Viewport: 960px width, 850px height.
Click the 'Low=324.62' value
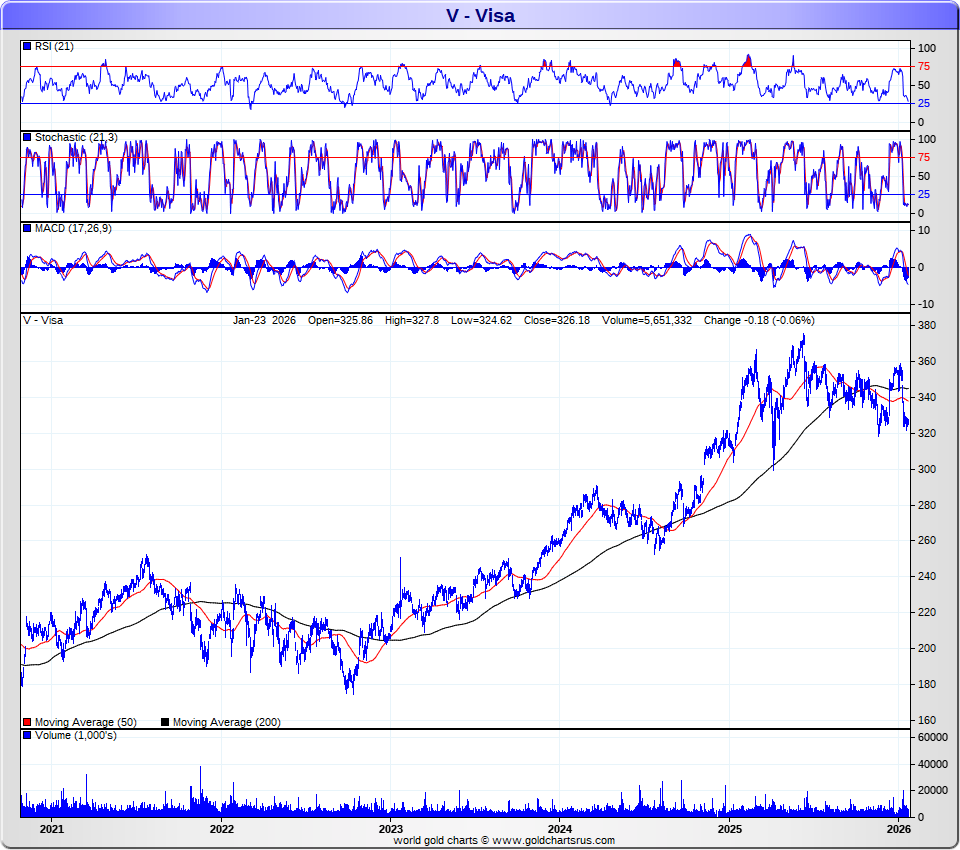(481, 320)
